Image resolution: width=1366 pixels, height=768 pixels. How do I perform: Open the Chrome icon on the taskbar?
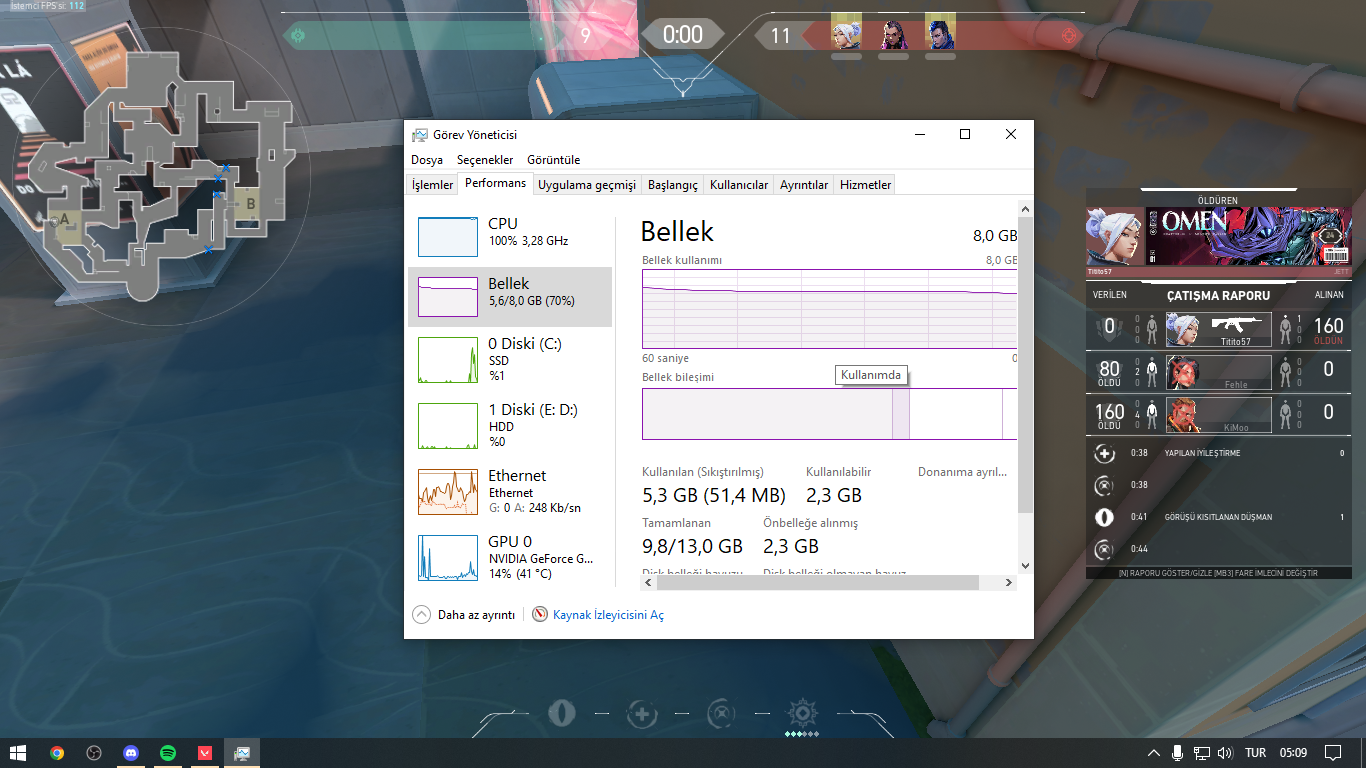(x=57, y=753)
